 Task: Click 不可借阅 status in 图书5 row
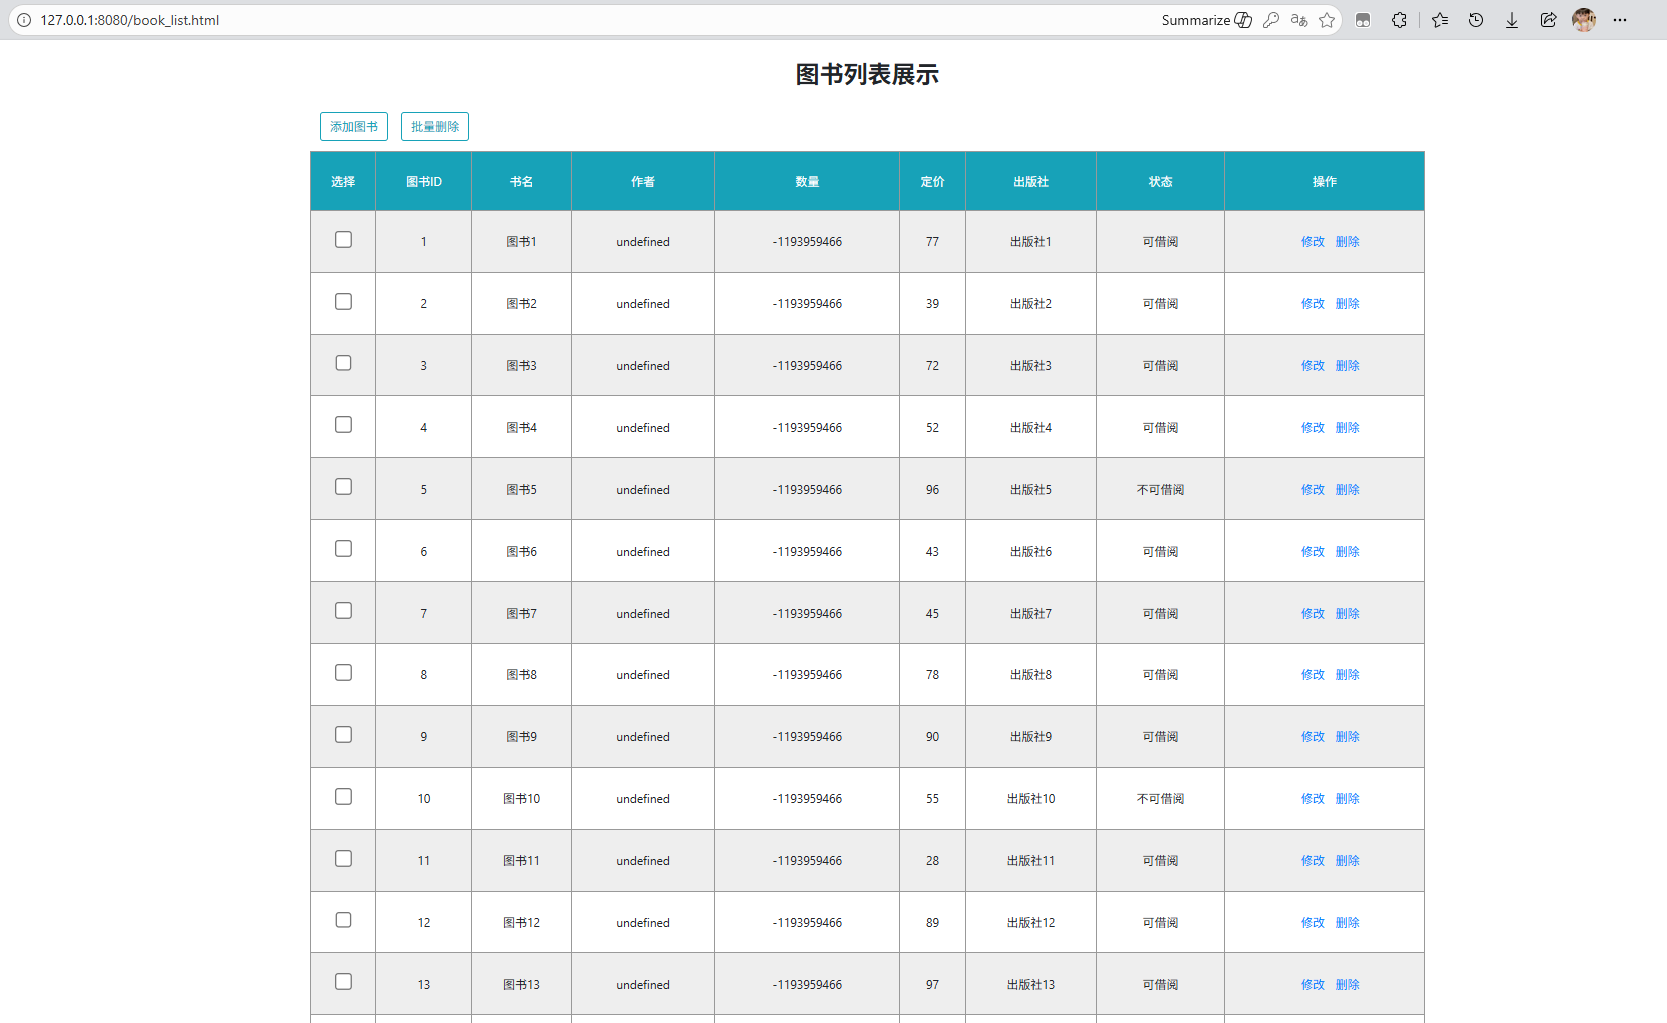coord(1160,490)
